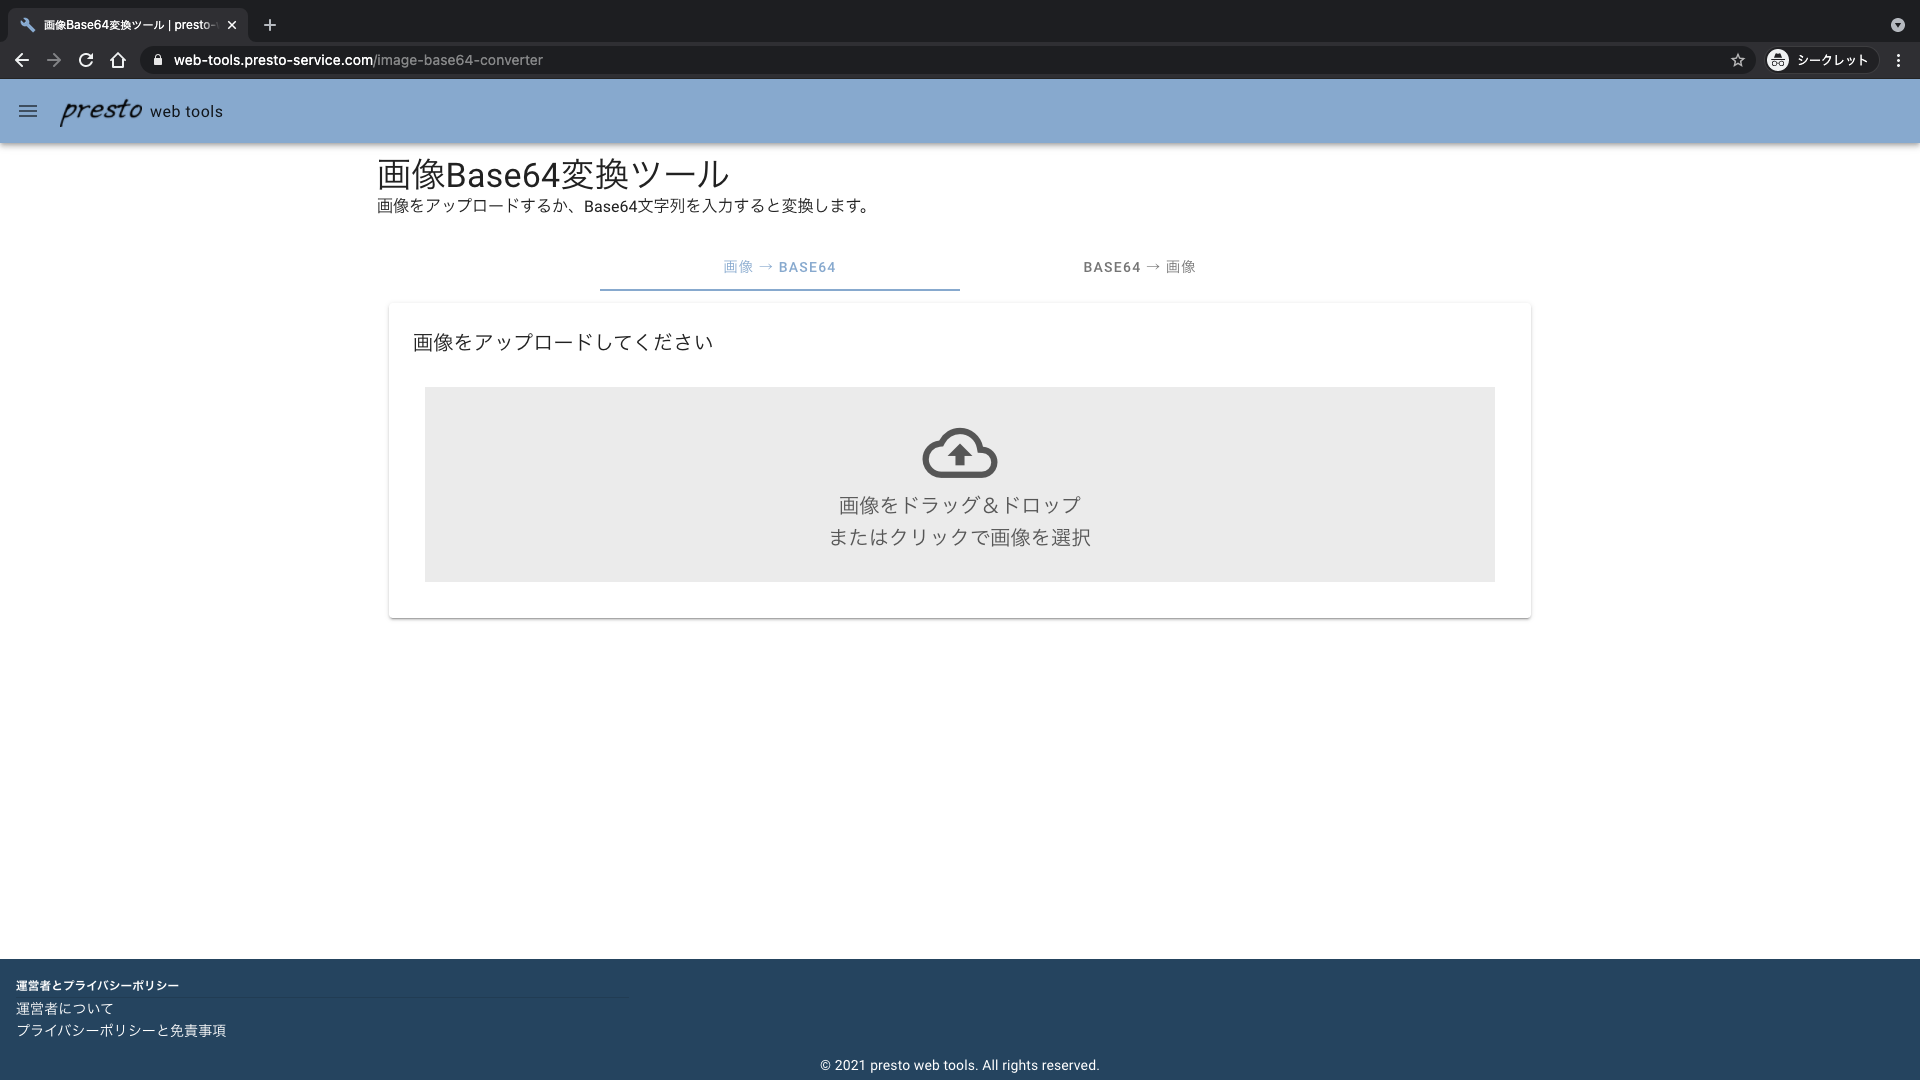Open the site navigation hamburger menu

(27, 111)
